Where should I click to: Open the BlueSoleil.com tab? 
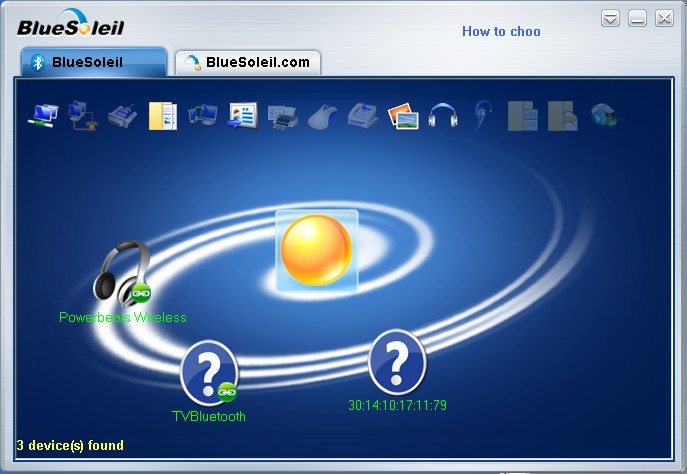tap(248, 62)
